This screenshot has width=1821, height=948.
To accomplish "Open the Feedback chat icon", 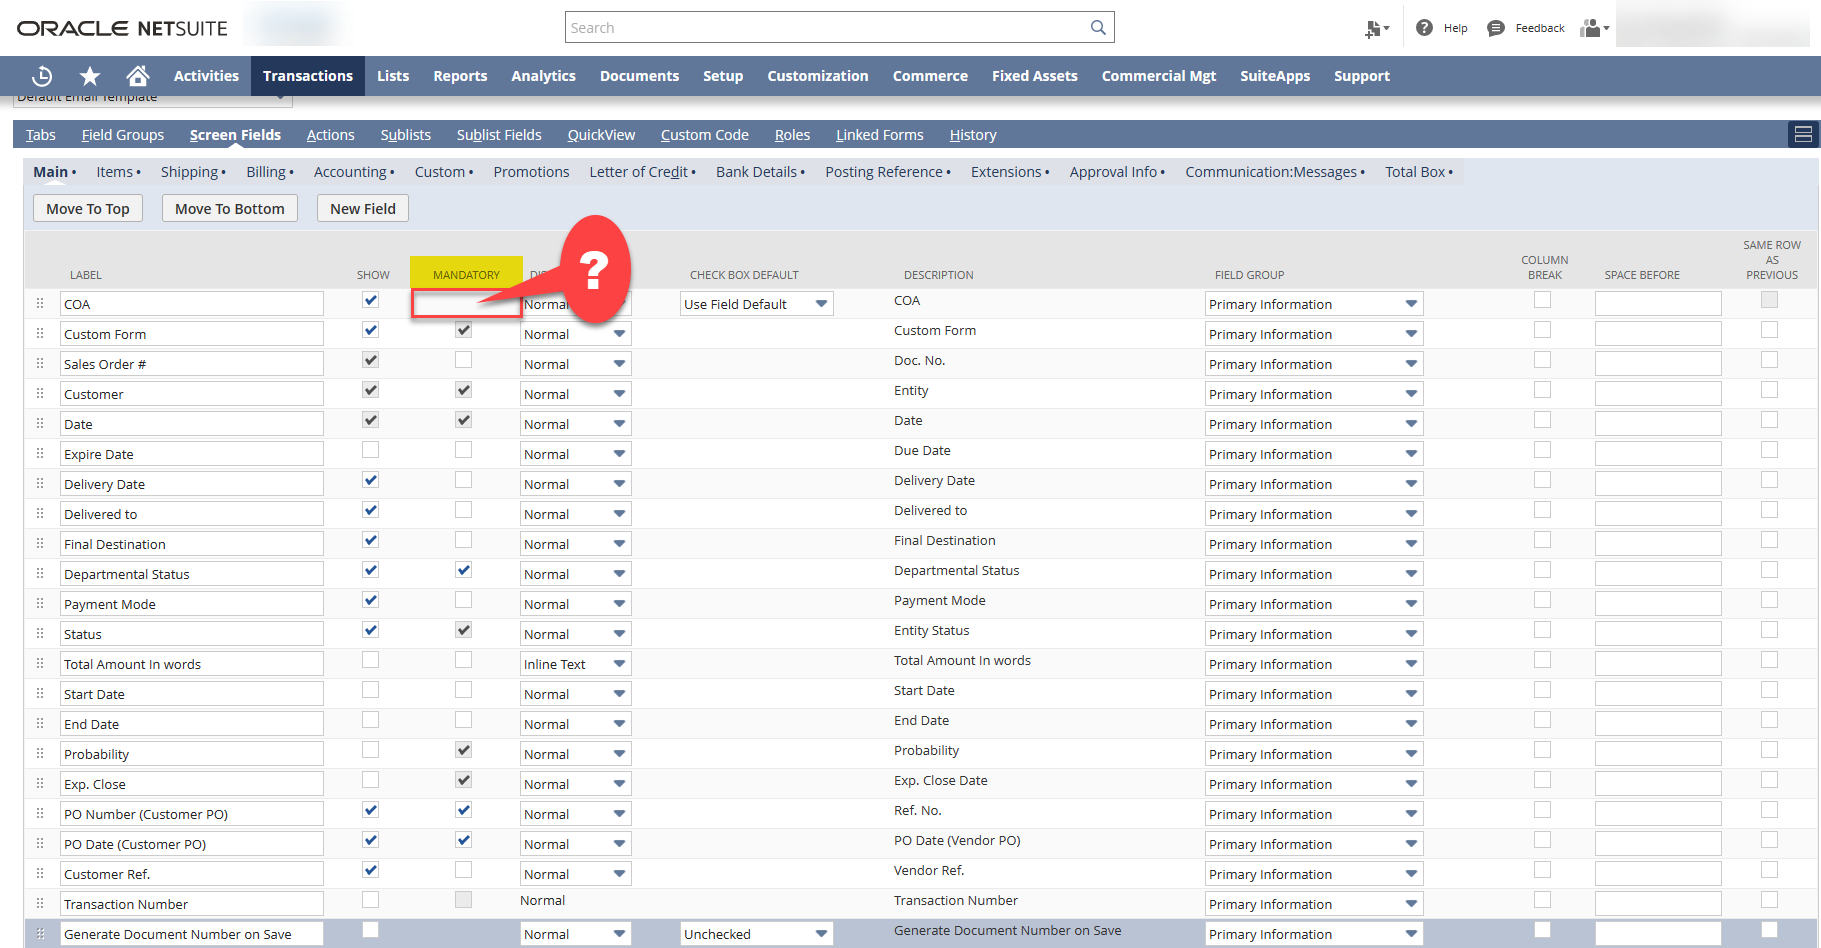I will click(x=1495, y=27).
